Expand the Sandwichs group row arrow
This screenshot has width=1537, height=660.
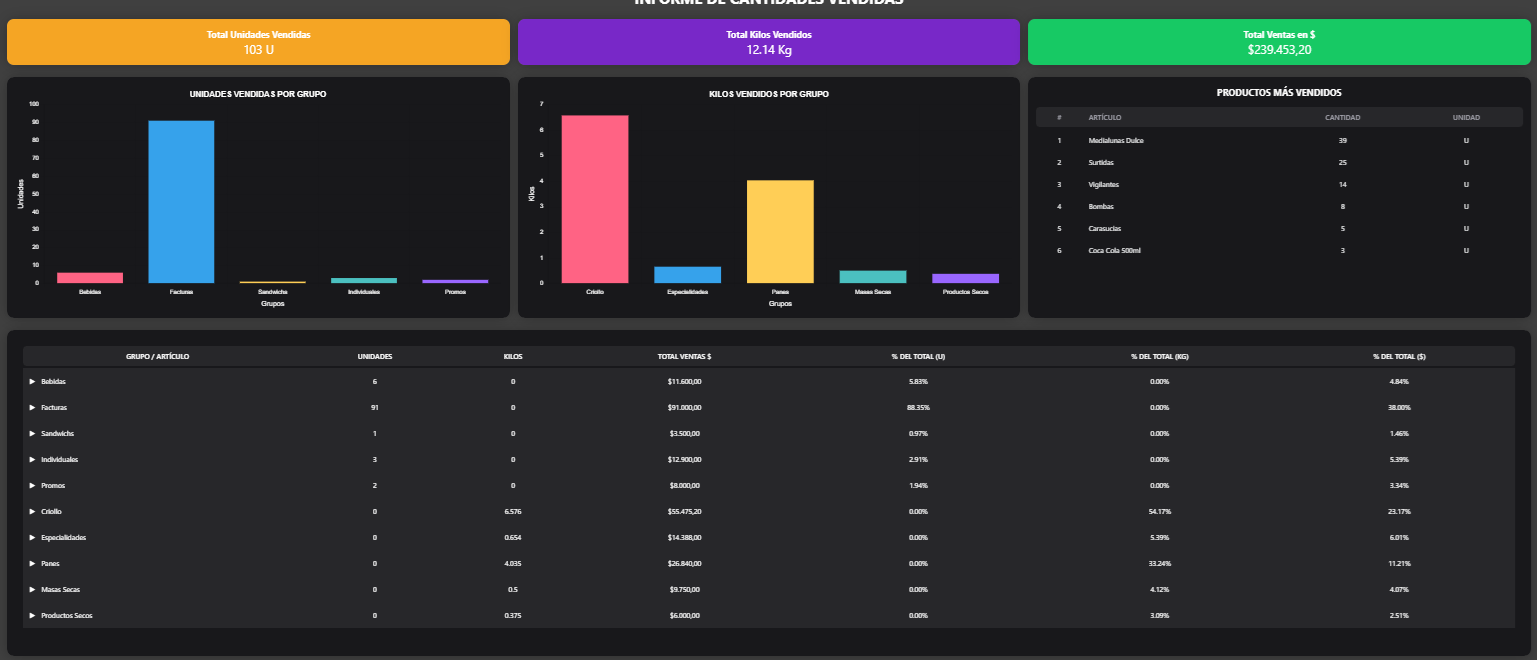coord(33,434)
